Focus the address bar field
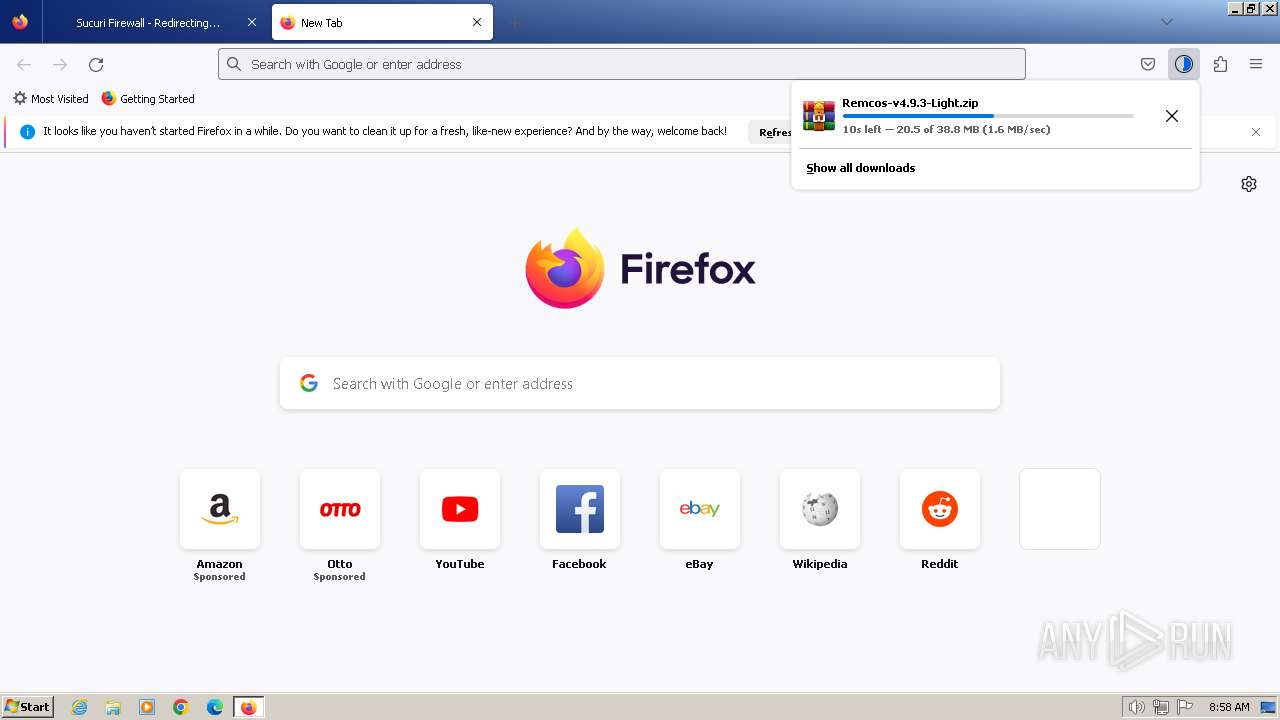 622,64
